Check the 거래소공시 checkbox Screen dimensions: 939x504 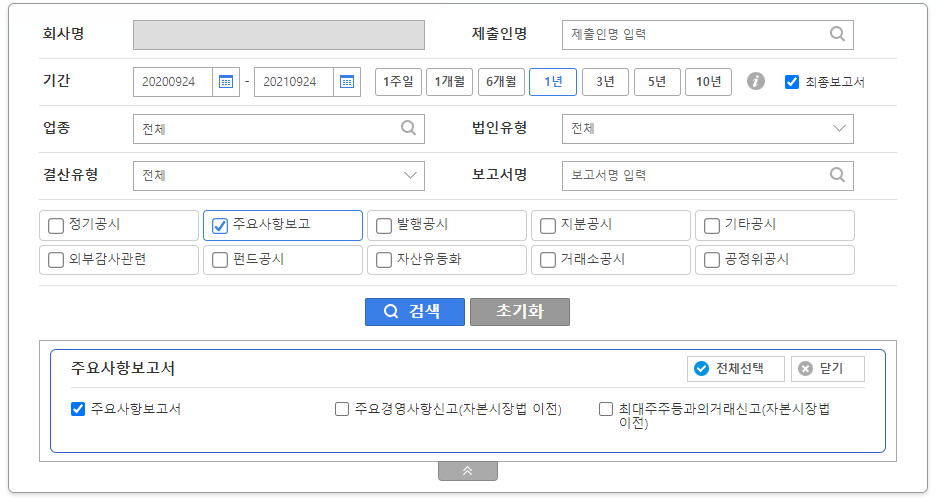pos(548,260)
